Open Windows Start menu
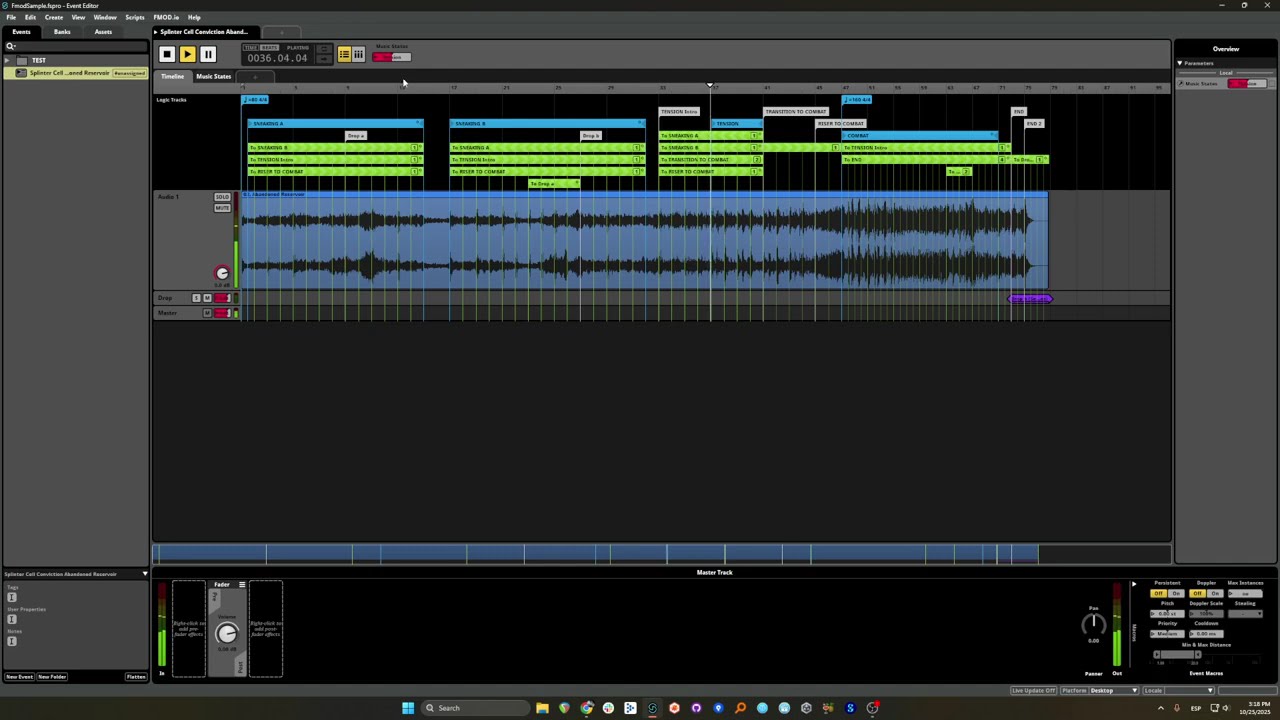1280x720 pixels. 408,708
